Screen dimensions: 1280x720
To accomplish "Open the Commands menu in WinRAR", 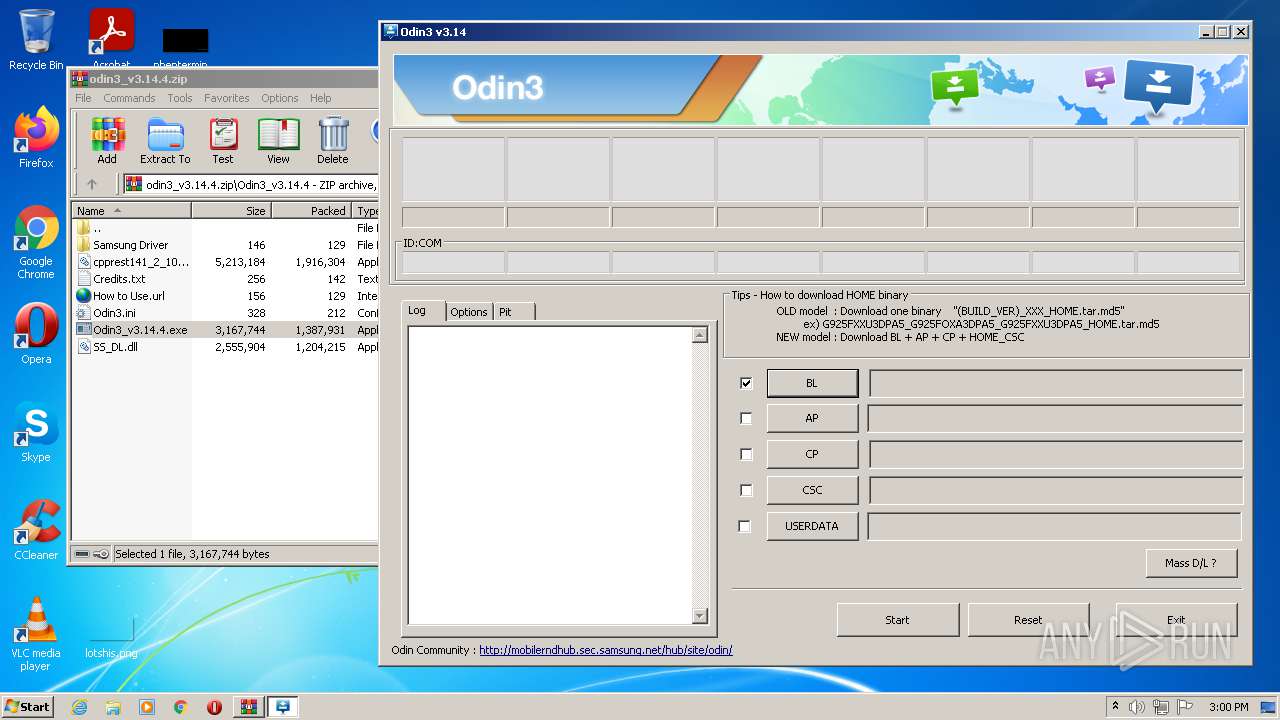I will (129, 98).
